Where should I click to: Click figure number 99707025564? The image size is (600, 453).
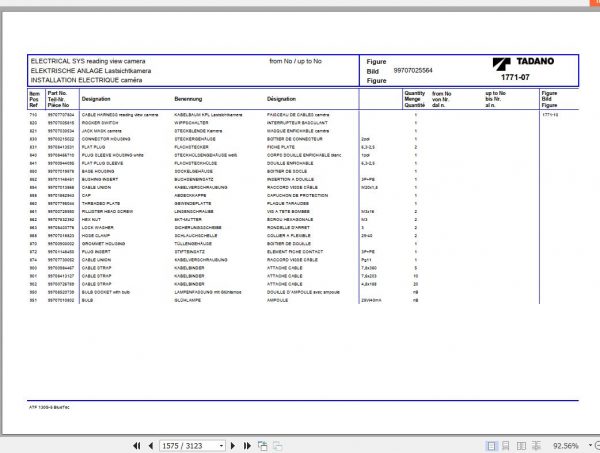(x=413, y=70)
